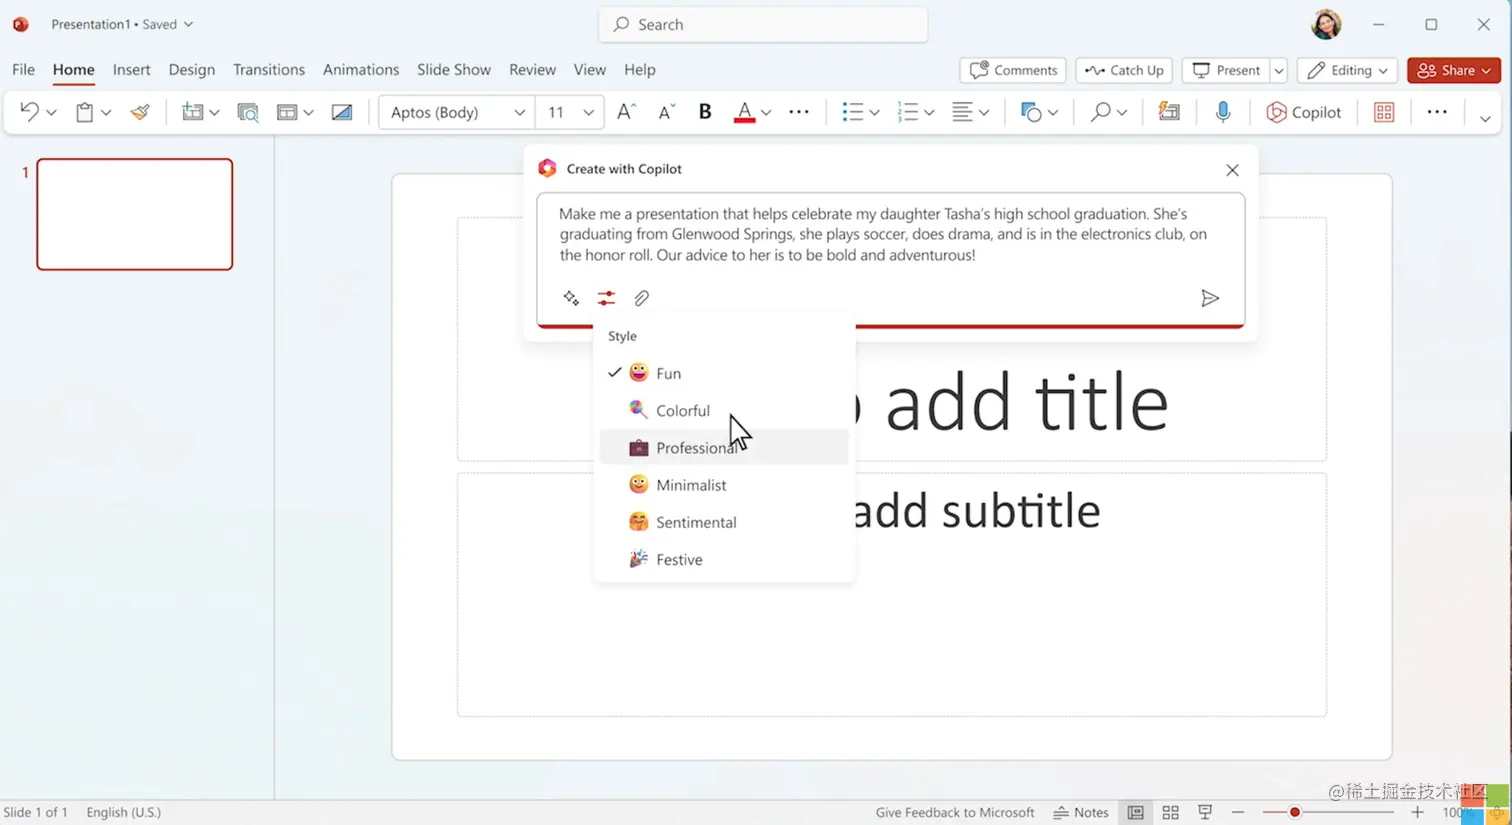Click the Decrease Font Size icon

click(x=666, y=112)
